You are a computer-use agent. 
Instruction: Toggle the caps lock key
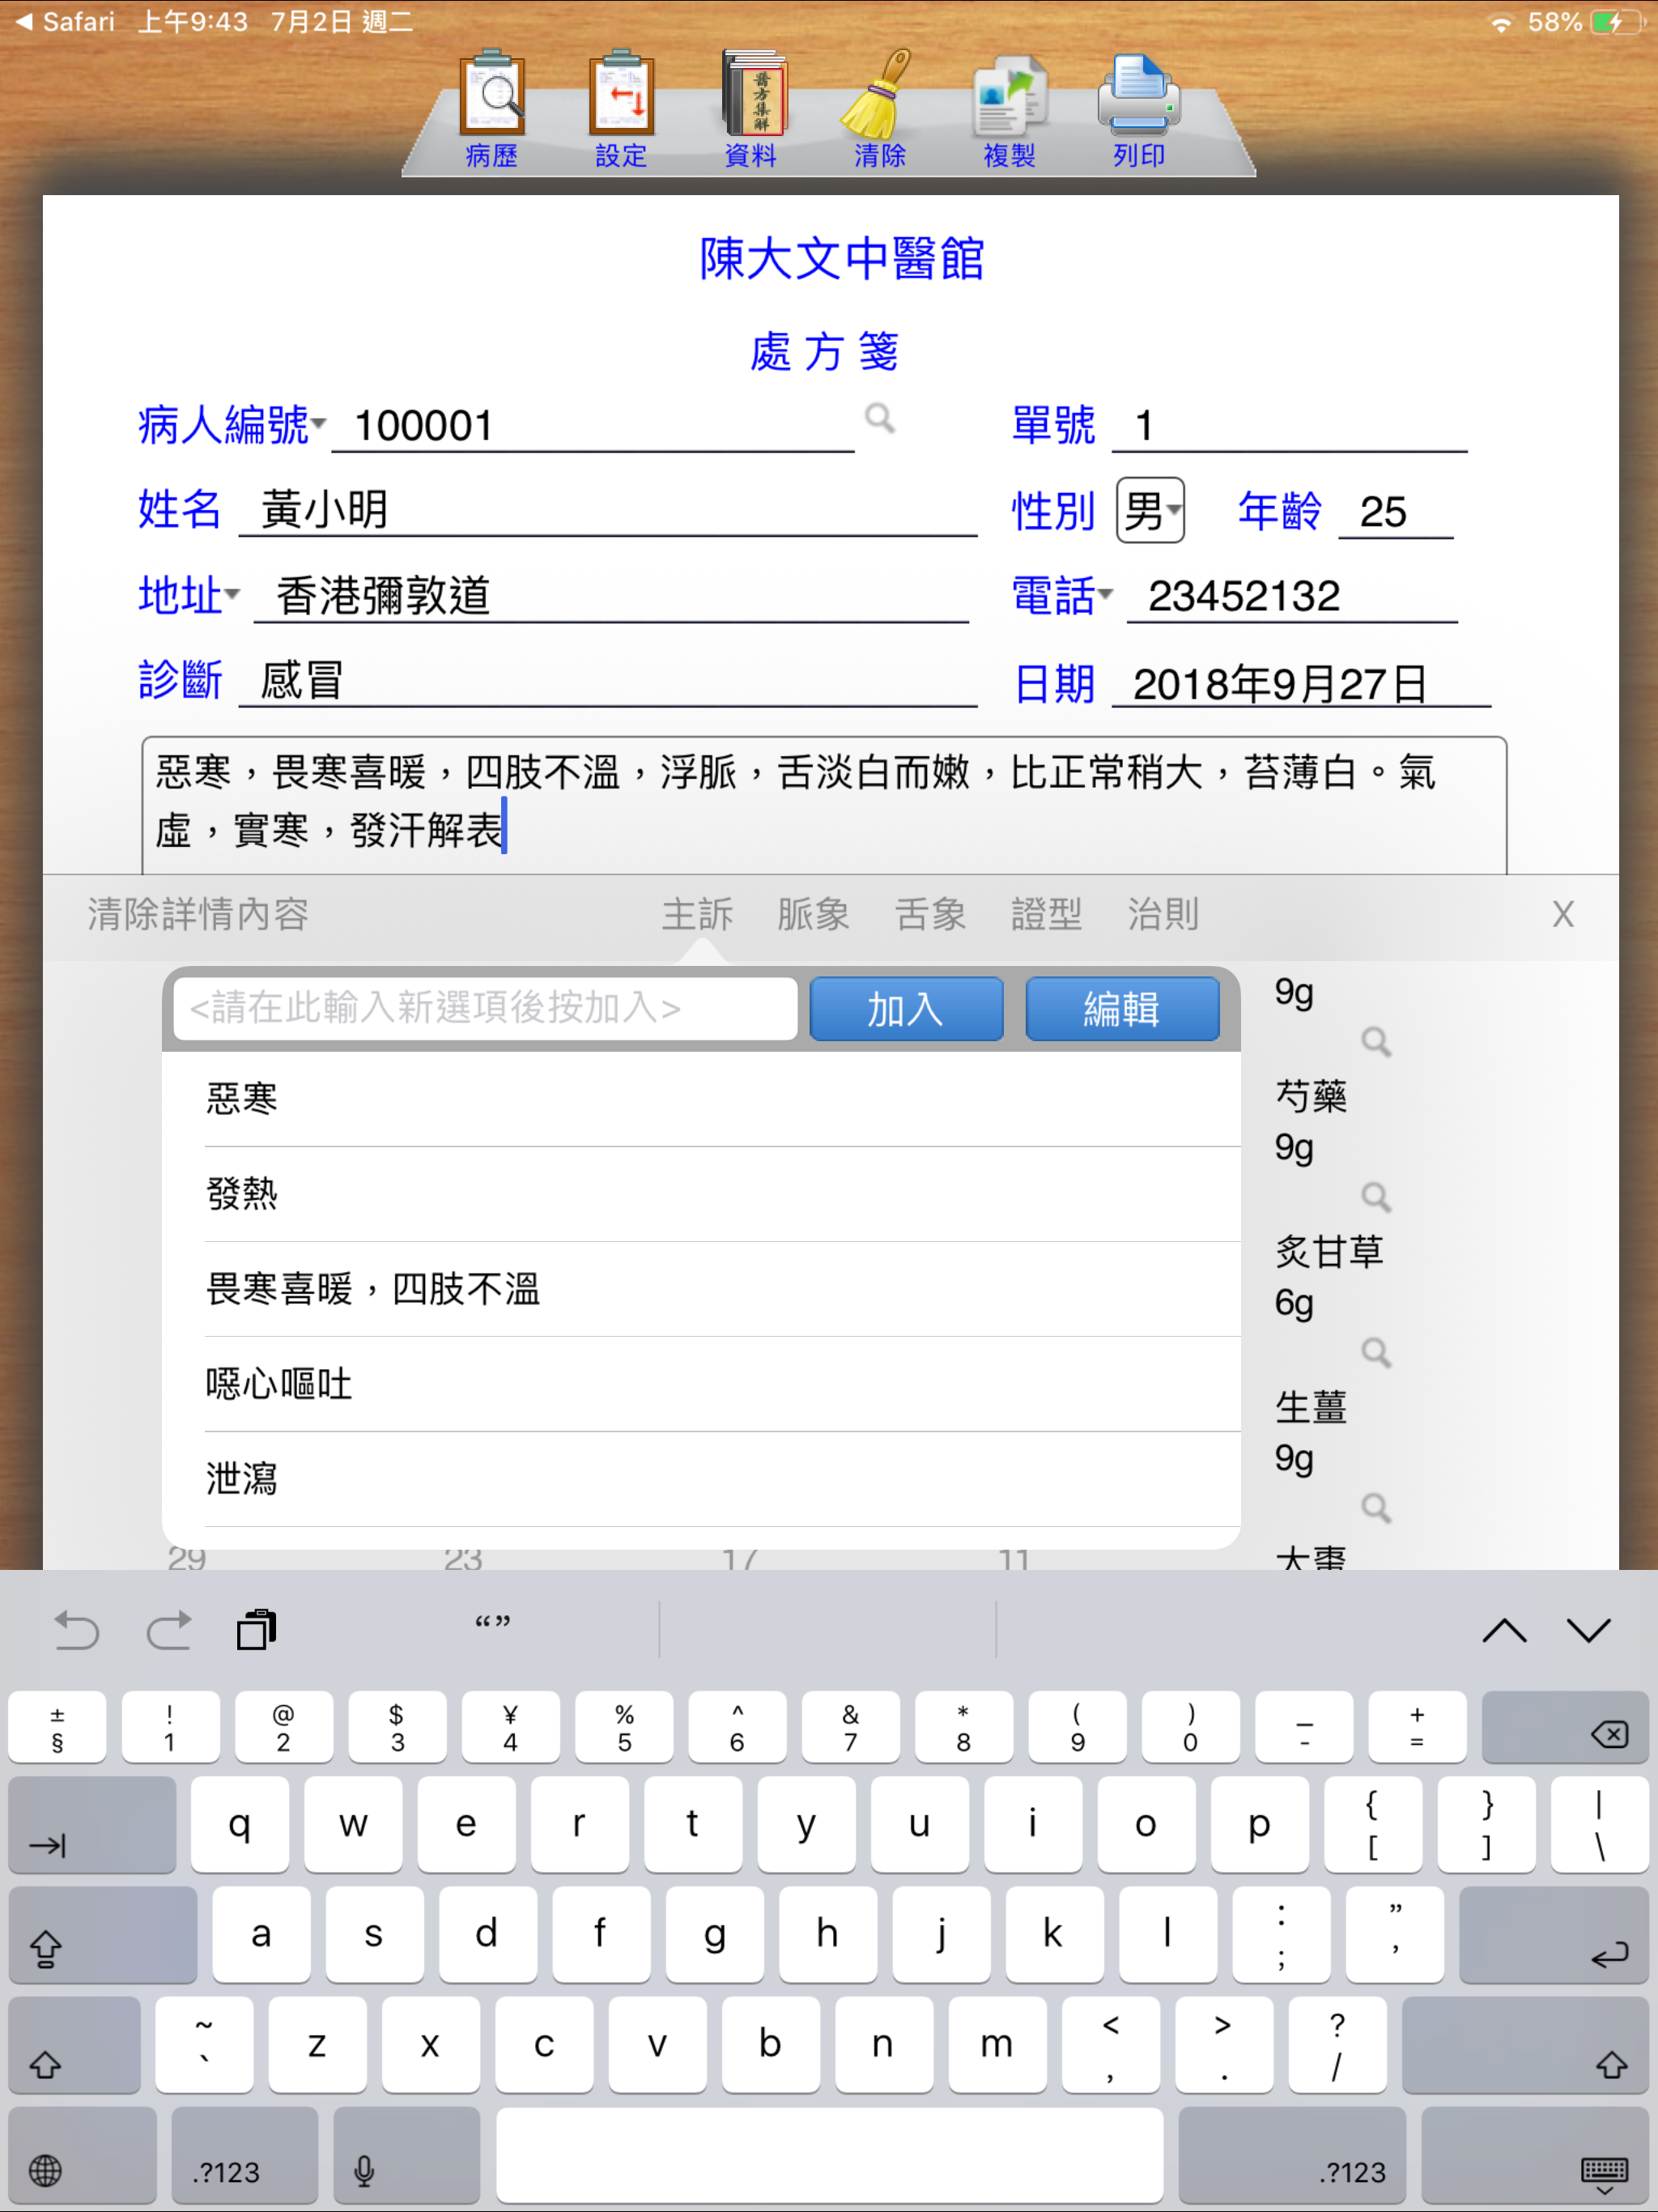point(103,1935)
